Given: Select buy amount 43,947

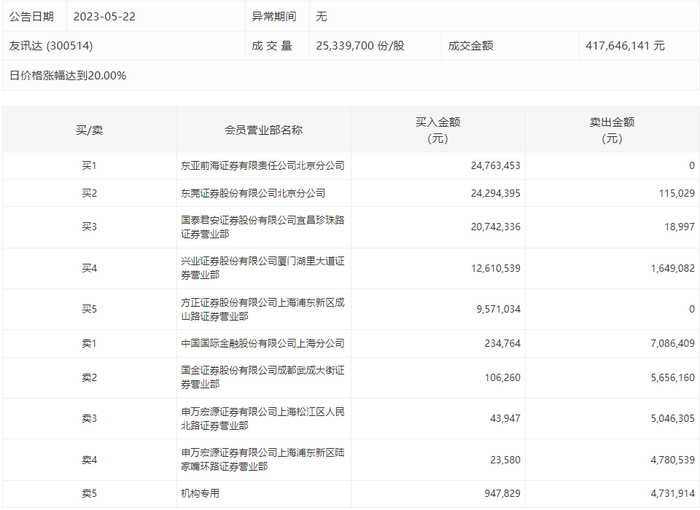Looking at the screenshot, I should (505, 418).
